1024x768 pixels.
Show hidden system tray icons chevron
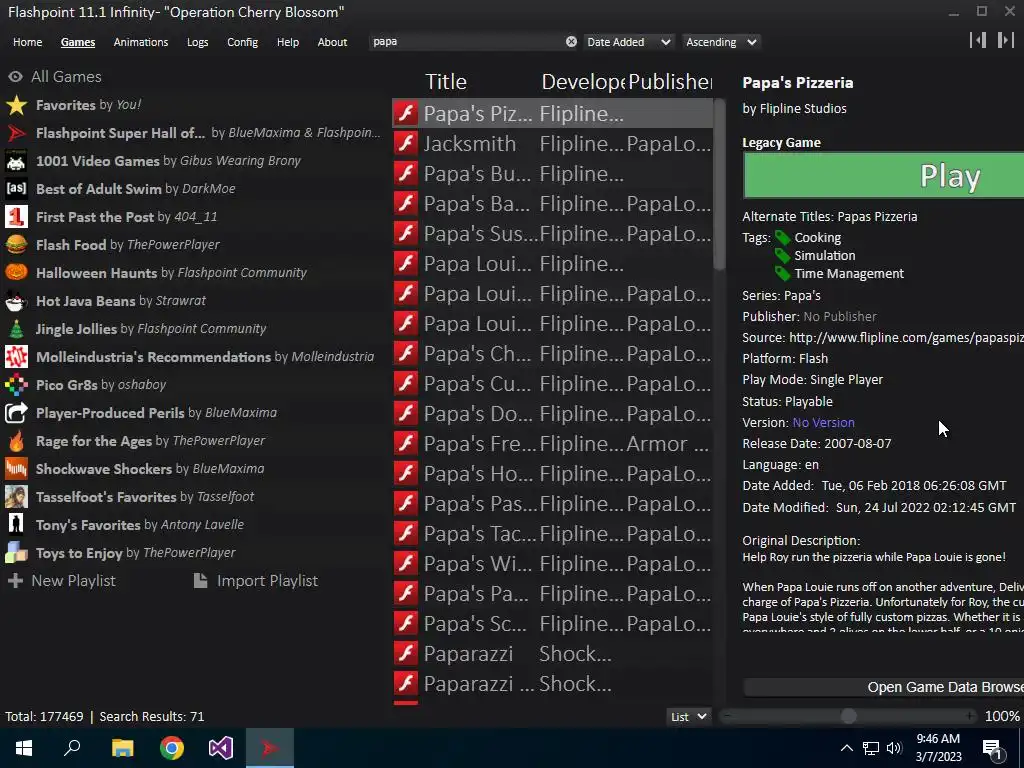[846, 748]
